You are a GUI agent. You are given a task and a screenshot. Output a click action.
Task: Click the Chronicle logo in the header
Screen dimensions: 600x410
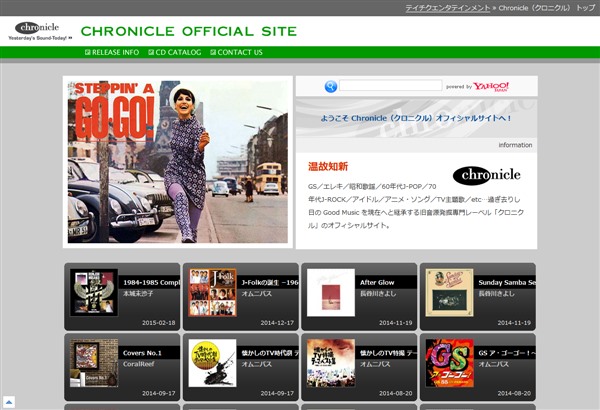[x=40, y=31]
